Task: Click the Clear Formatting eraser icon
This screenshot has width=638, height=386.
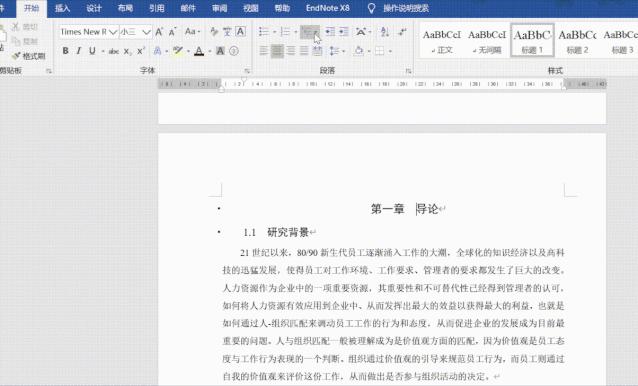Action: click(214, 31)
